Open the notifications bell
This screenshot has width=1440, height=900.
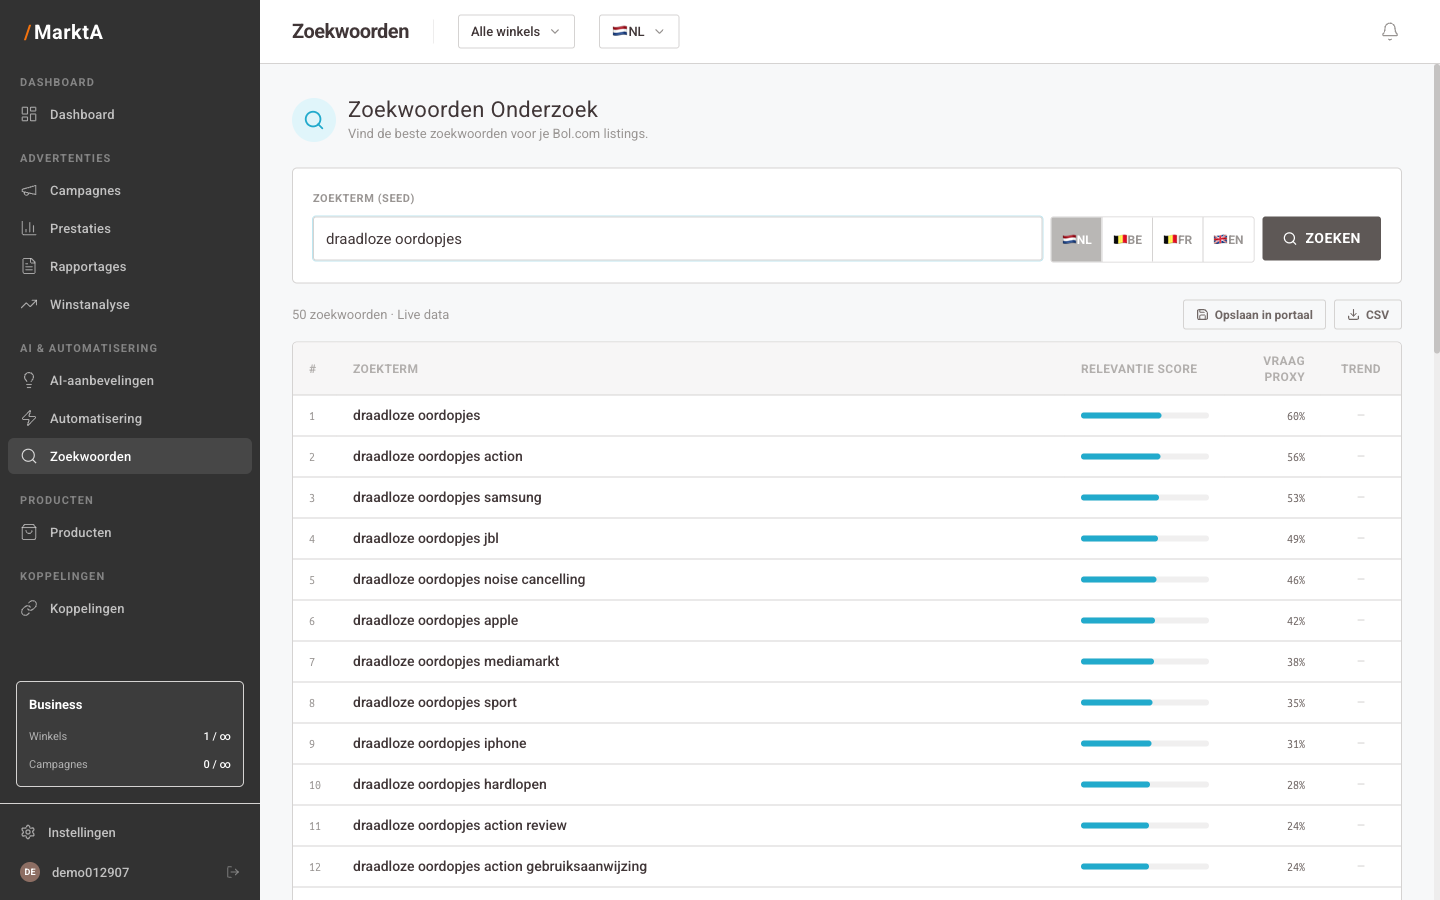tap(1390, 32)
